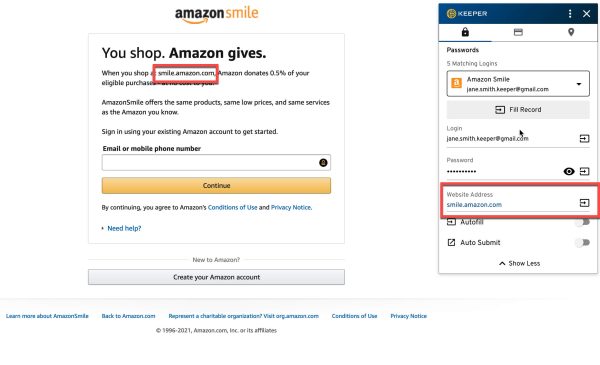Collapse details with Show Less
Image resolution: width=600 pixels, height=365 pixels.
(x=519, y=263)
